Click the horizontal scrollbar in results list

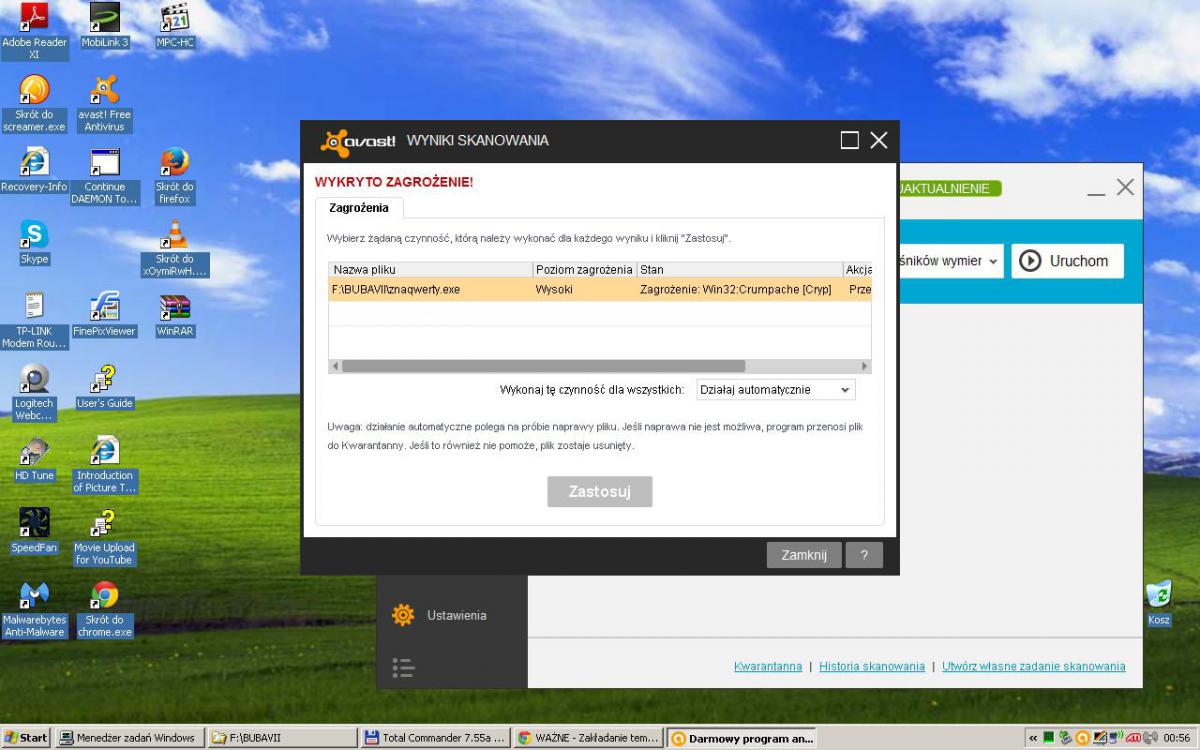pos(543,366)
